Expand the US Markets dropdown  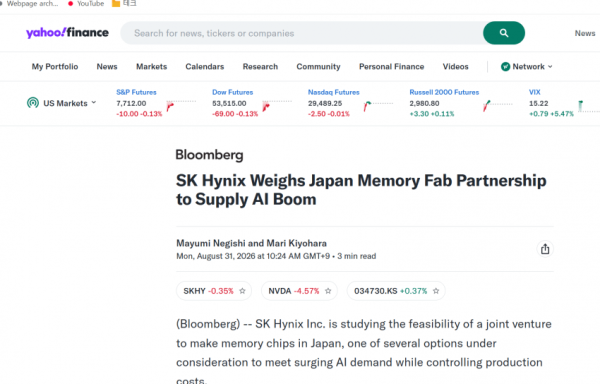tap(70, 103)
